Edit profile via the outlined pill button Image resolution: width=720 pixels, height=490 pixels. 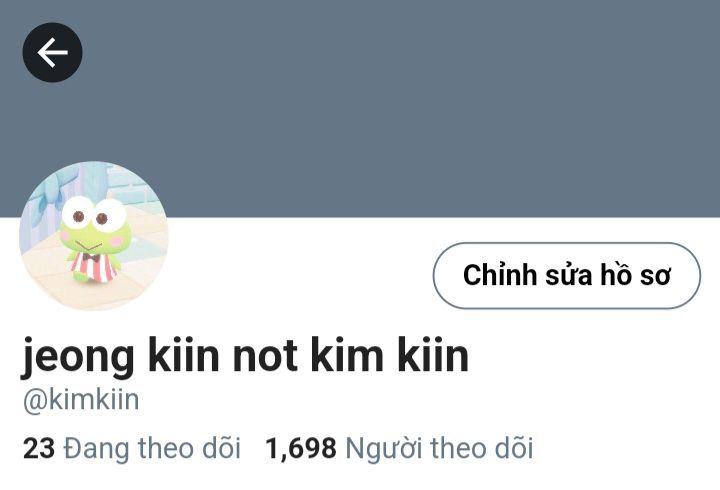pyautogui.click(x=567, y=276)
